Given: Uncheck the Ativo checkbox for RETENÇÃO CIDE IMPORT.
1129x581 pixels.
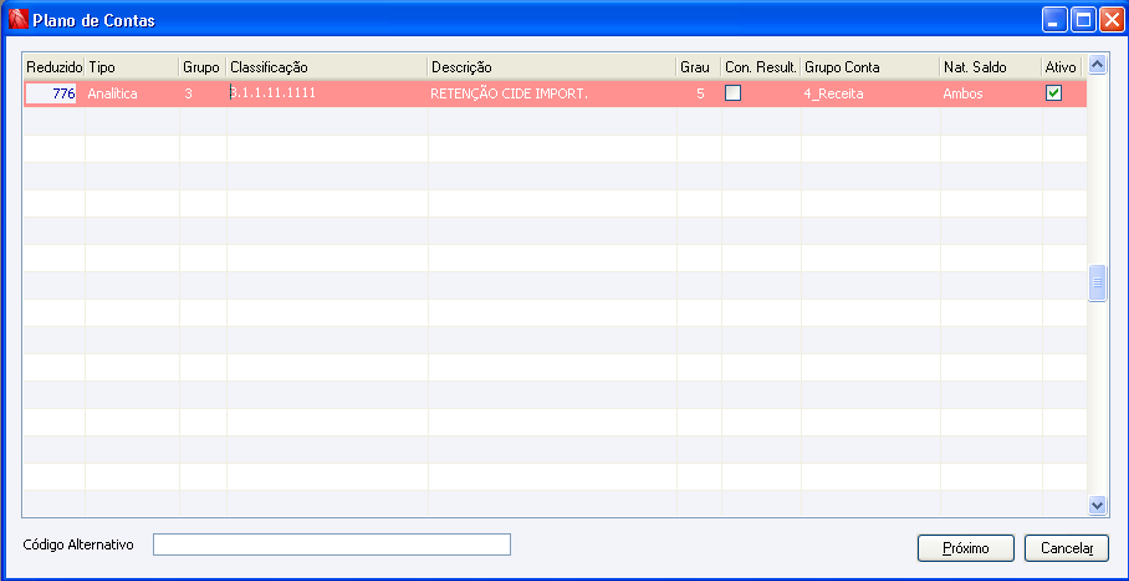Looking at the screenshot, I should (x=1053, y=93).
